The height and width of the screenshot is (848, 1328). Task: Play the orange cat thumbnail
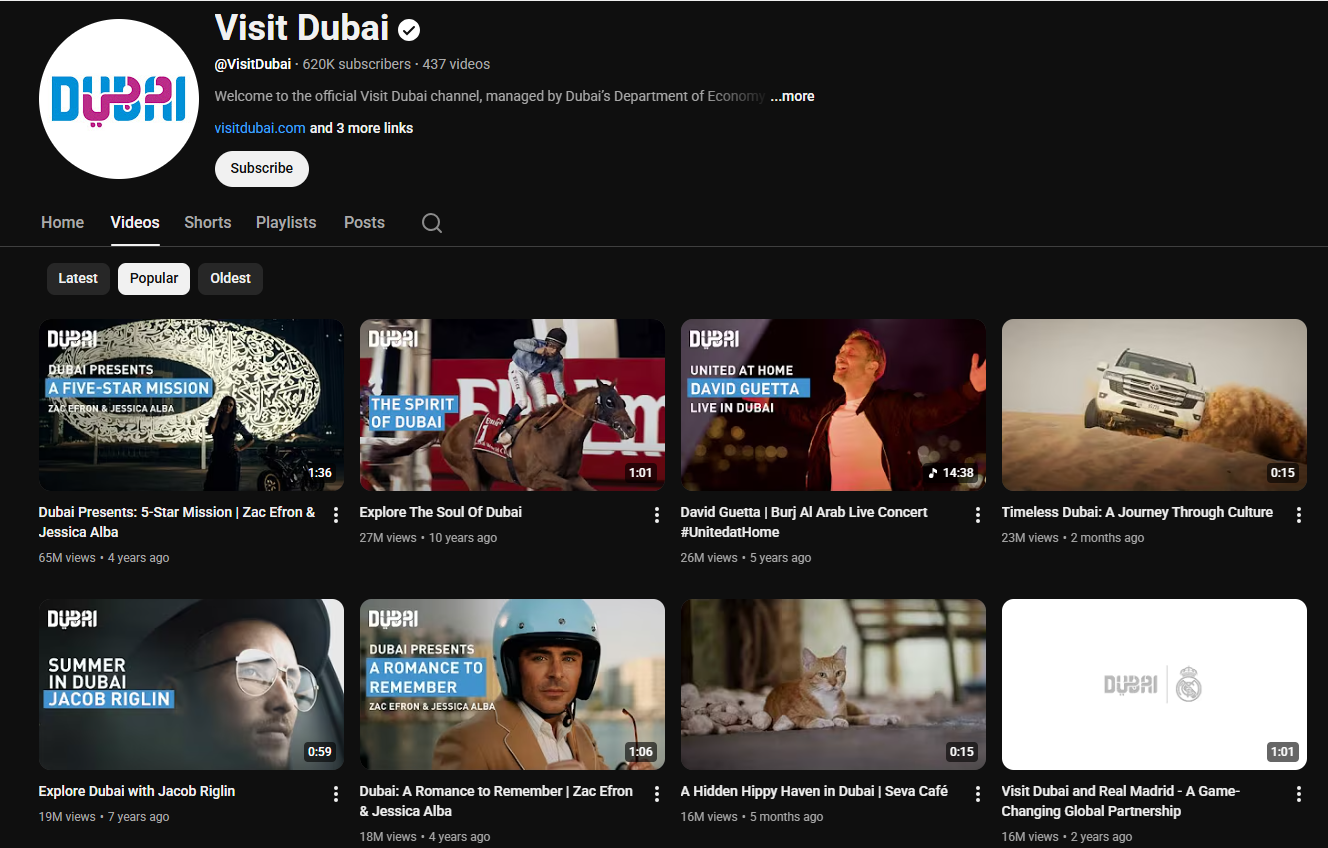833,684
